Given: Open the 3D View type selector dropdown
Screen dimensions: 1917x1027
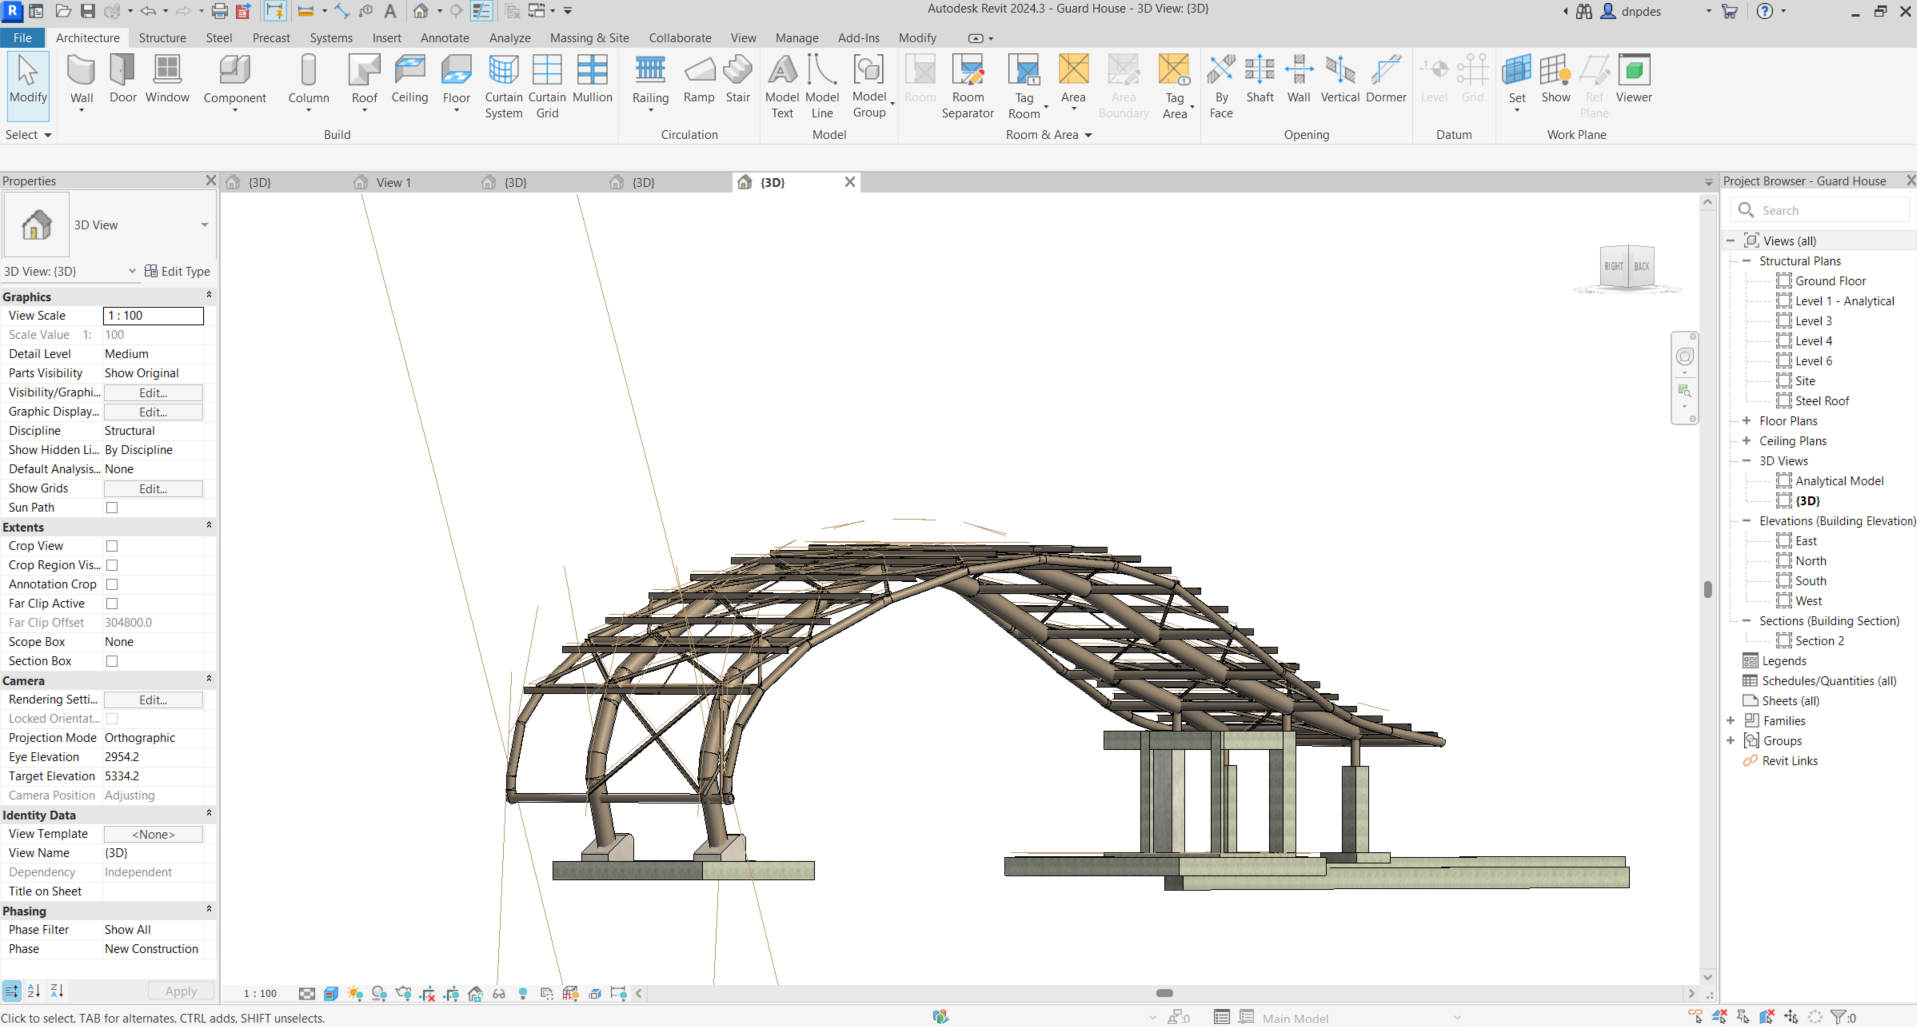Looking at the screenshot, I should tap(204, 225).
